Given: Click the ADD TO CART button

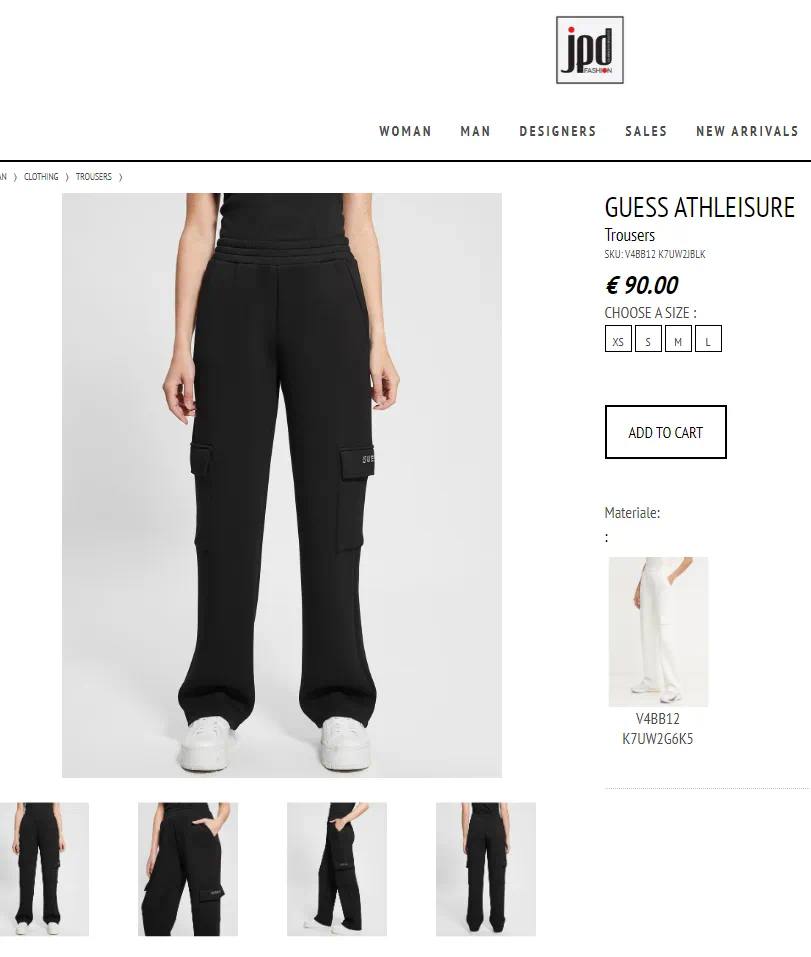Looking at the screenshot, I should 666,432.
